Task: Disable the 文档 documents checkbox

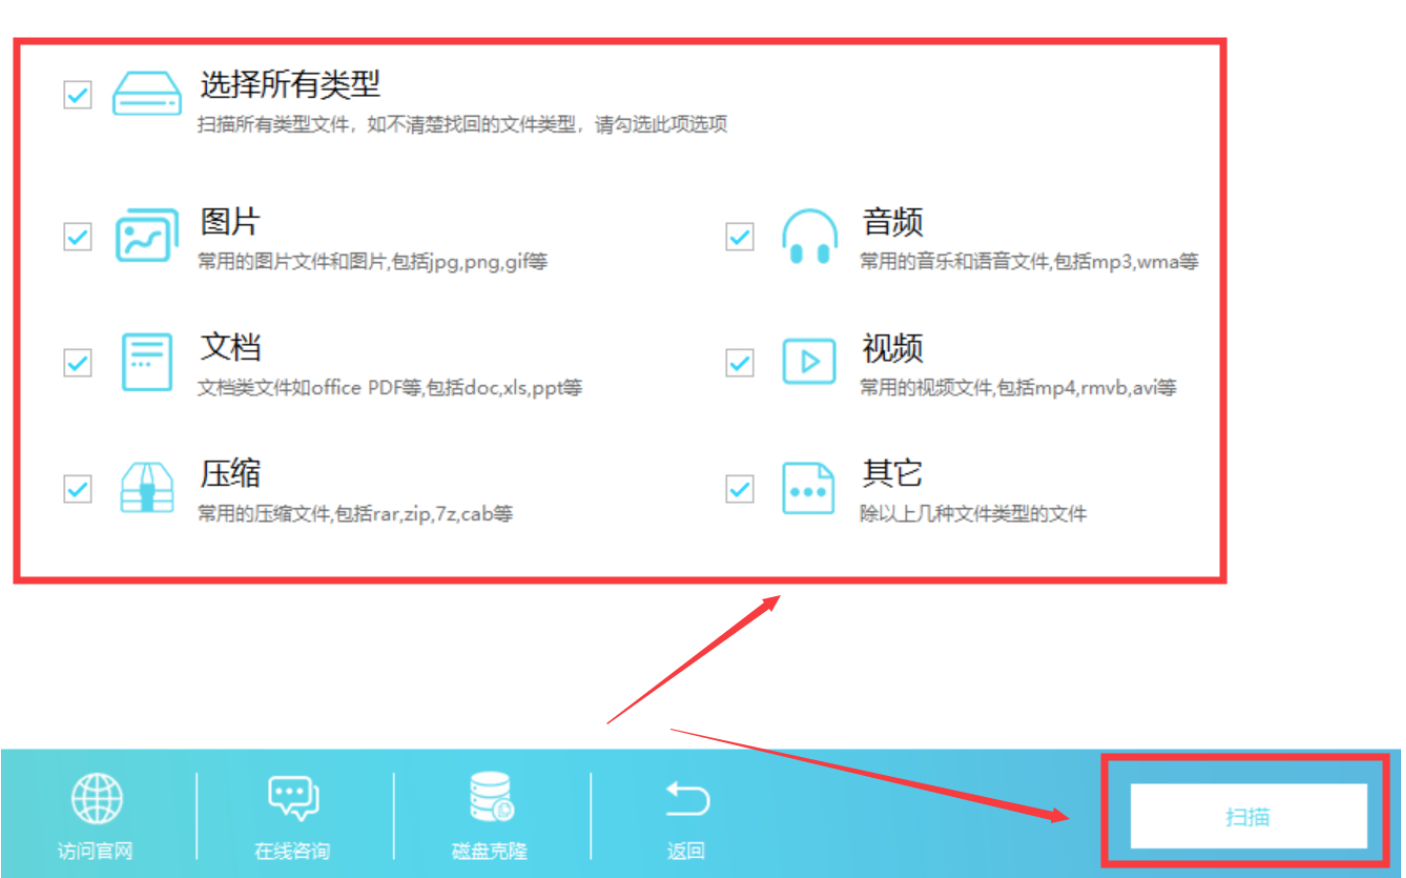Action: click(x=78, y=362)
